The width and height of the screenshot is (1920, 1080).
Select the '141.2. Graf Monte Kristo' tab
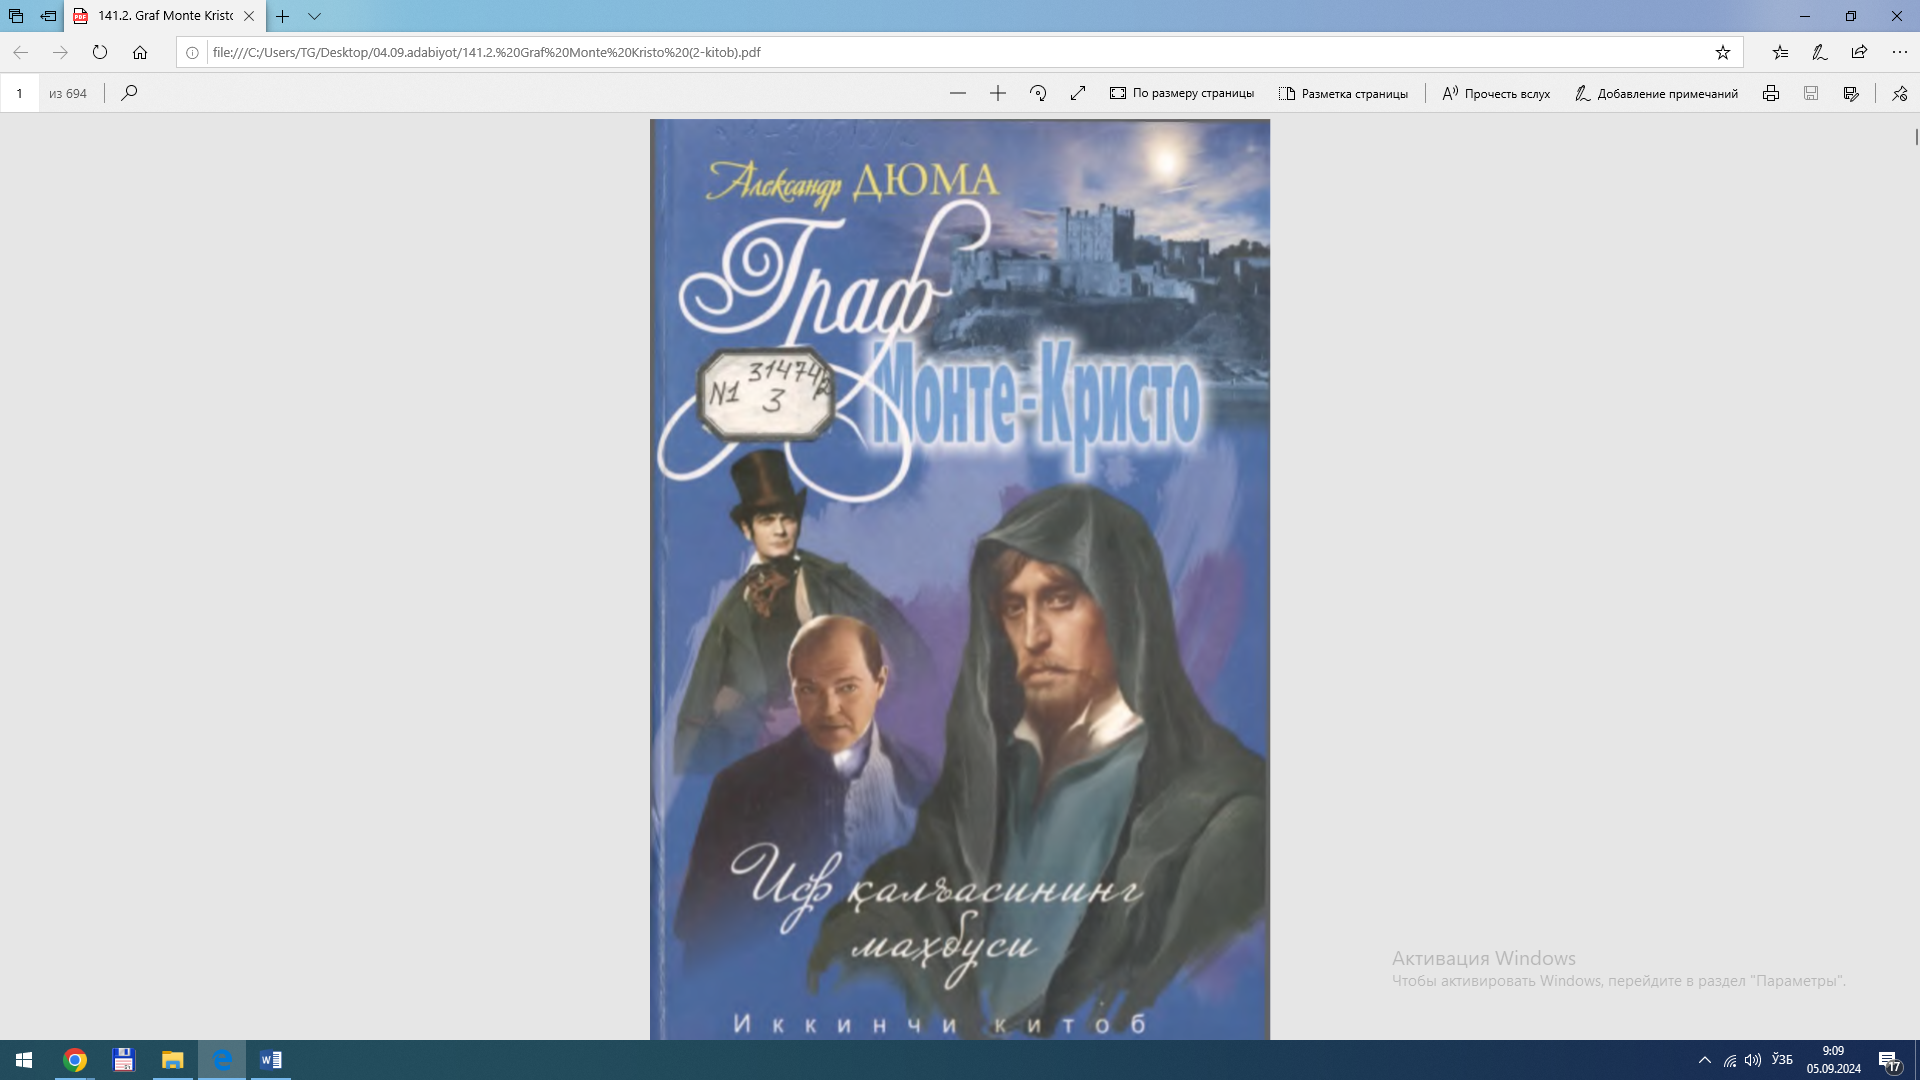click(165, 16)
